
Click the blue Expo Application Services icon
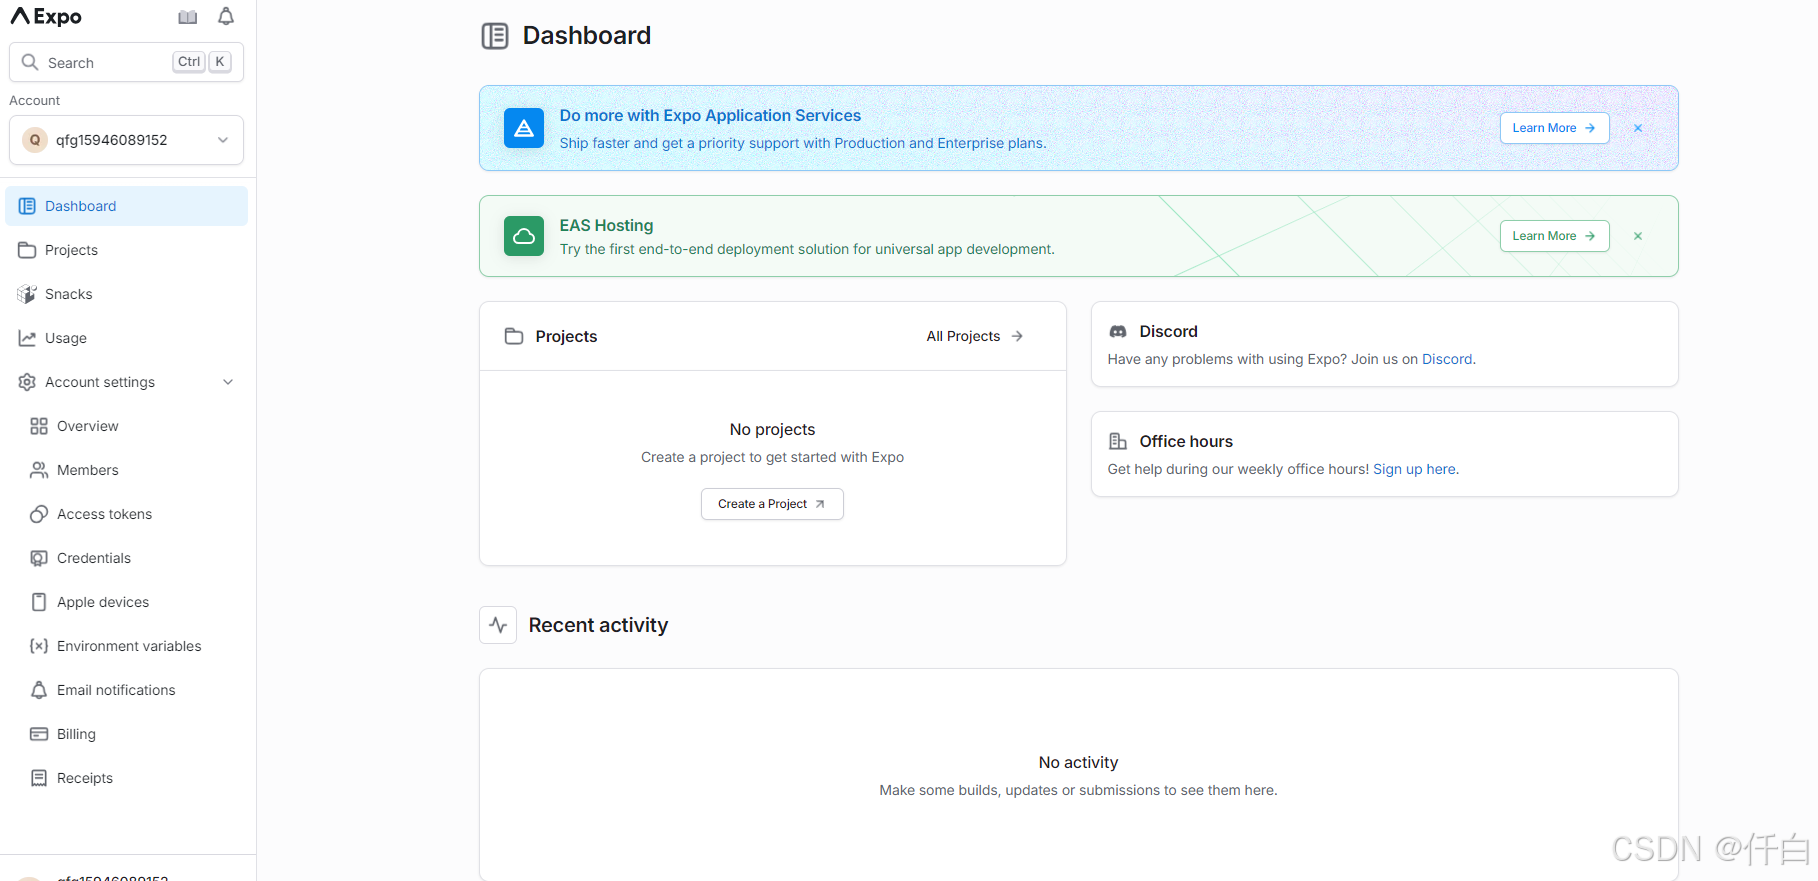[x=524, y=128]
